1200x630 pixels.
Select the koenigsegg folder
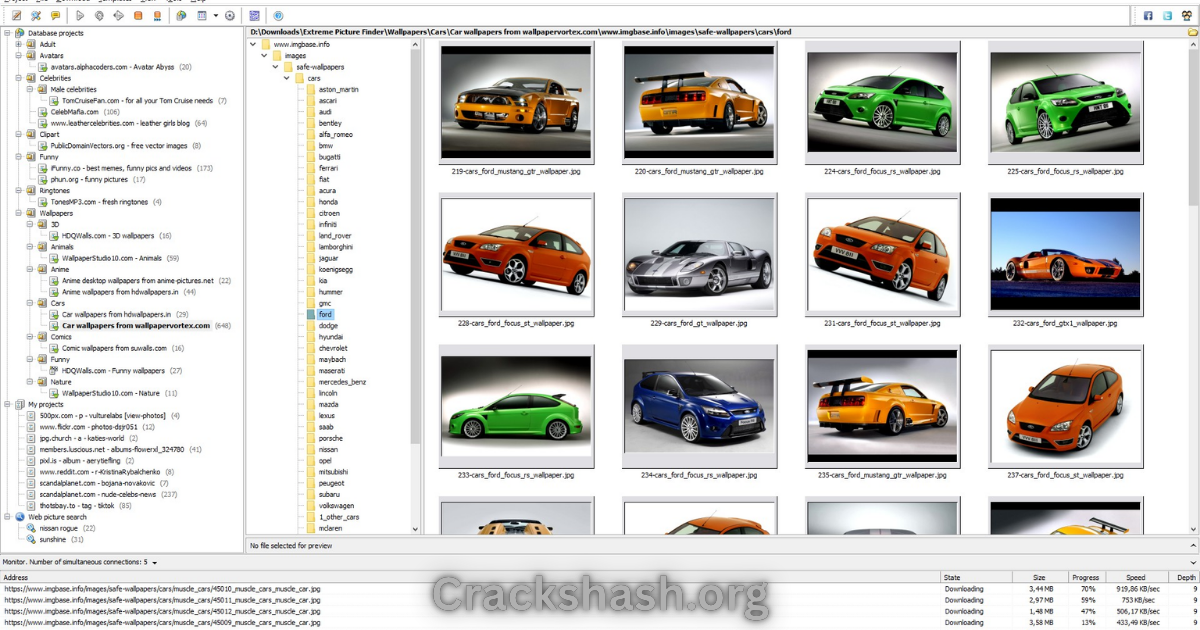coord(336,269)
